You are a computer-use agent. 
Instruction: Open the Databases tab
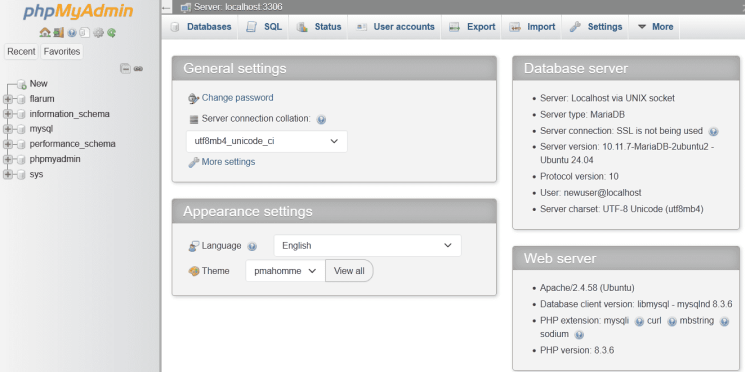click(201, 27)
